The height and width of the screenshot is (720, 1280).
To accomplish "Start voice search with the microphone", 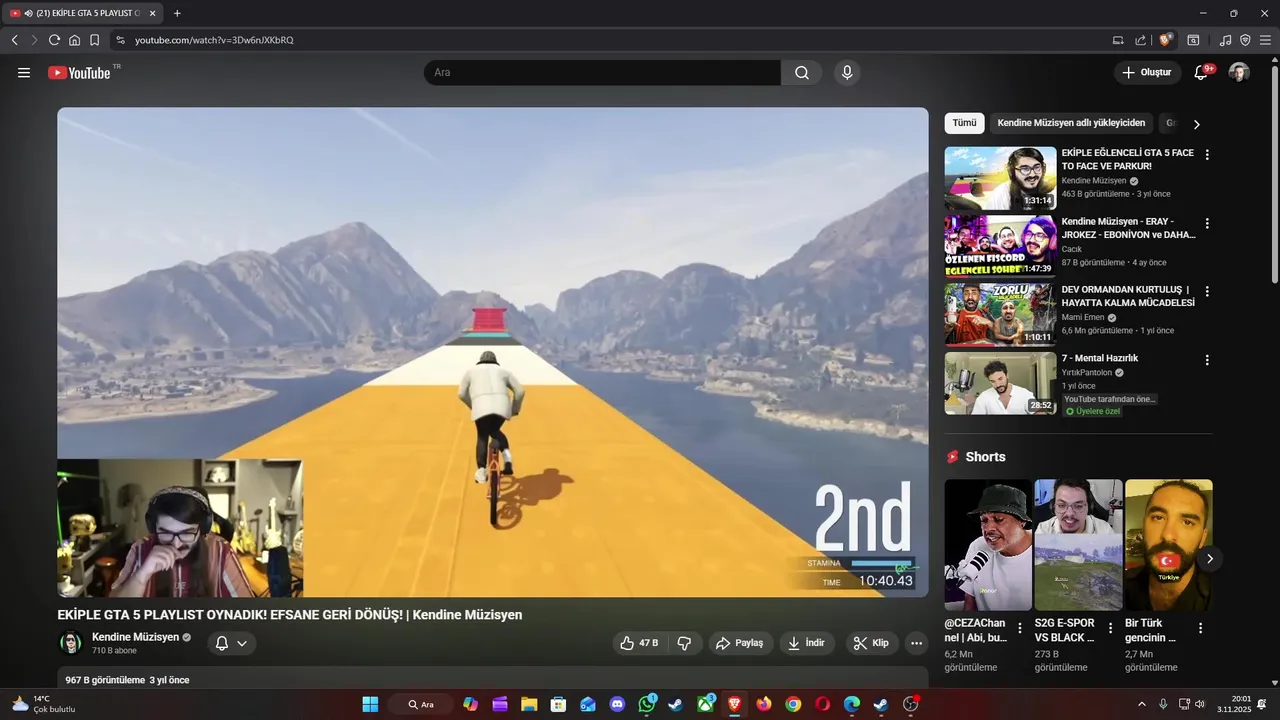I will (847, 72).
